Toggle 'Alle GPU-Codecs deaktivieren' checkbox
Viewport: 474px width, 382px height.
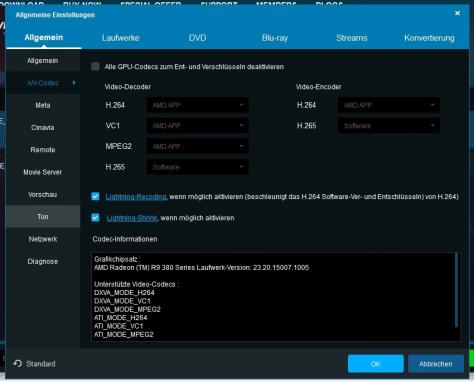click(x=95, y=67)
